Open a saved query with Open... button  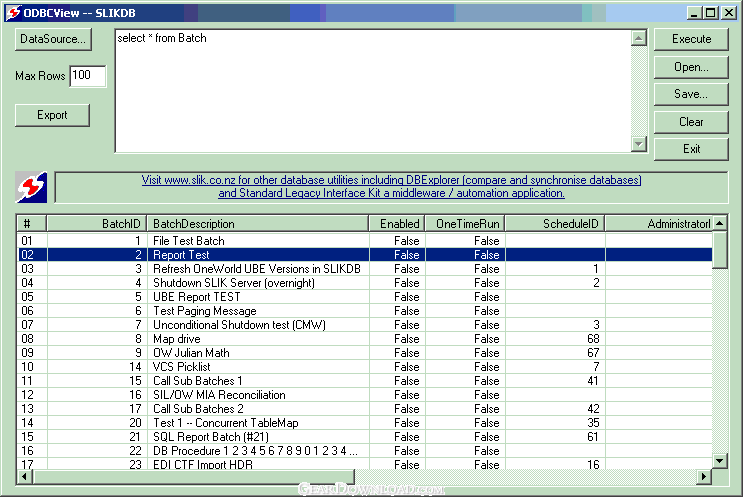(691, 67)
